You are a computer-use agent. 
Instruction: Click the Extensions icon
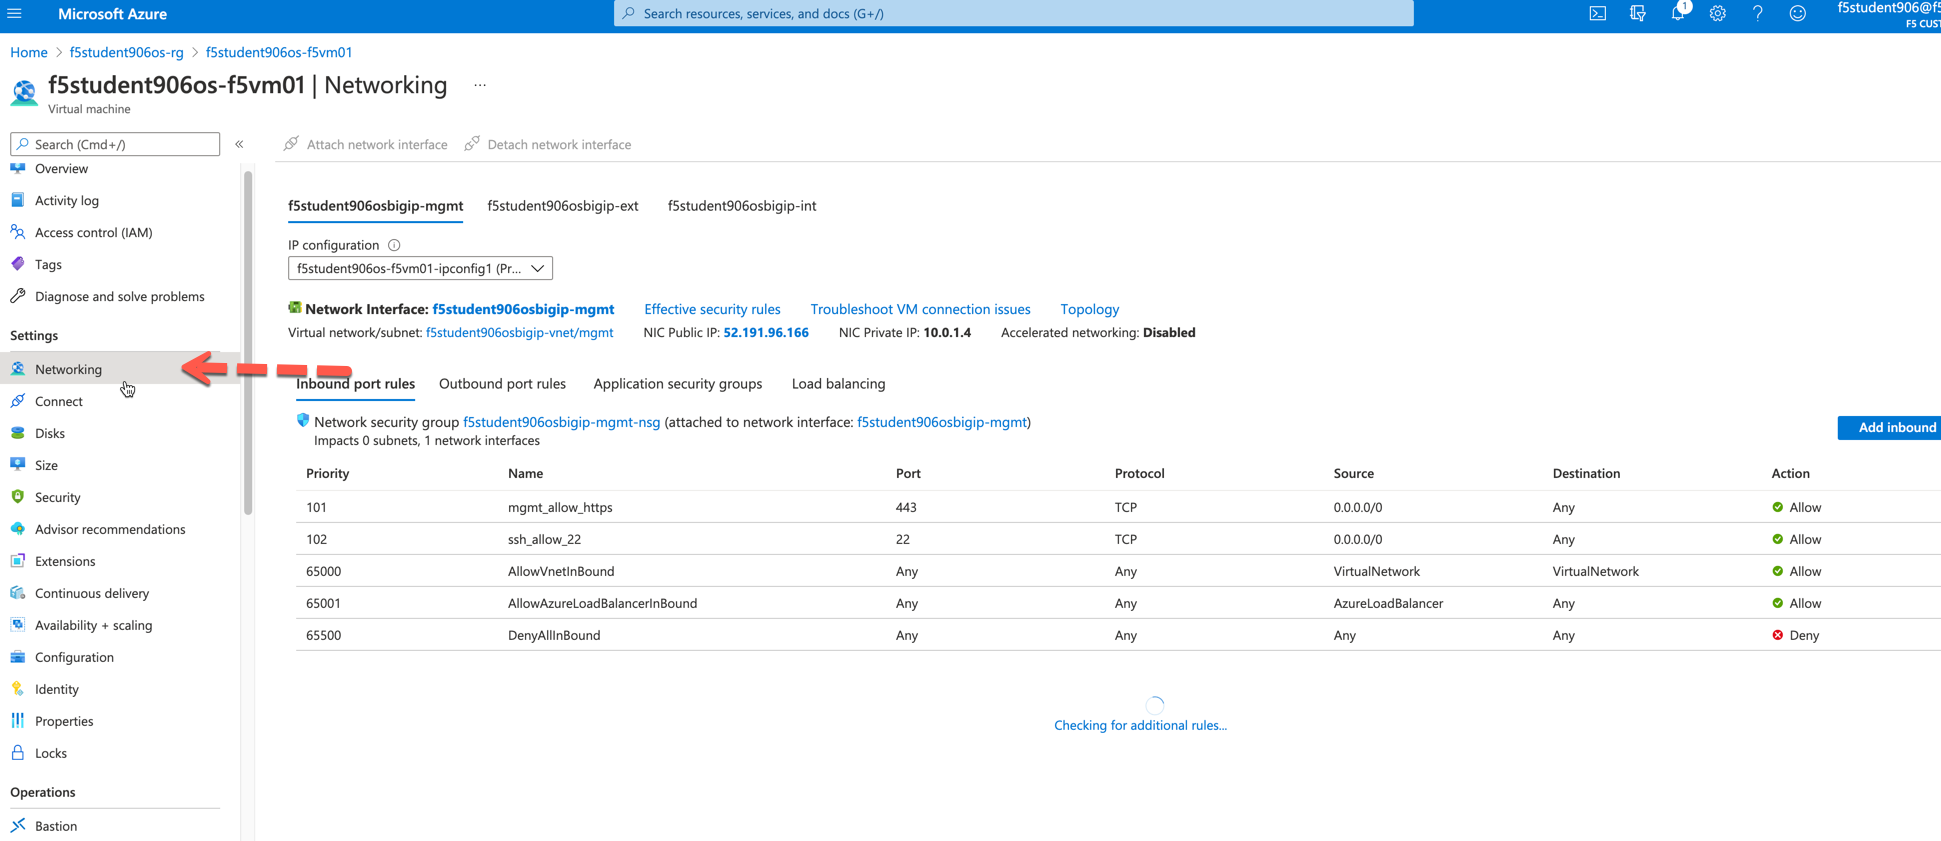(18, 561)
